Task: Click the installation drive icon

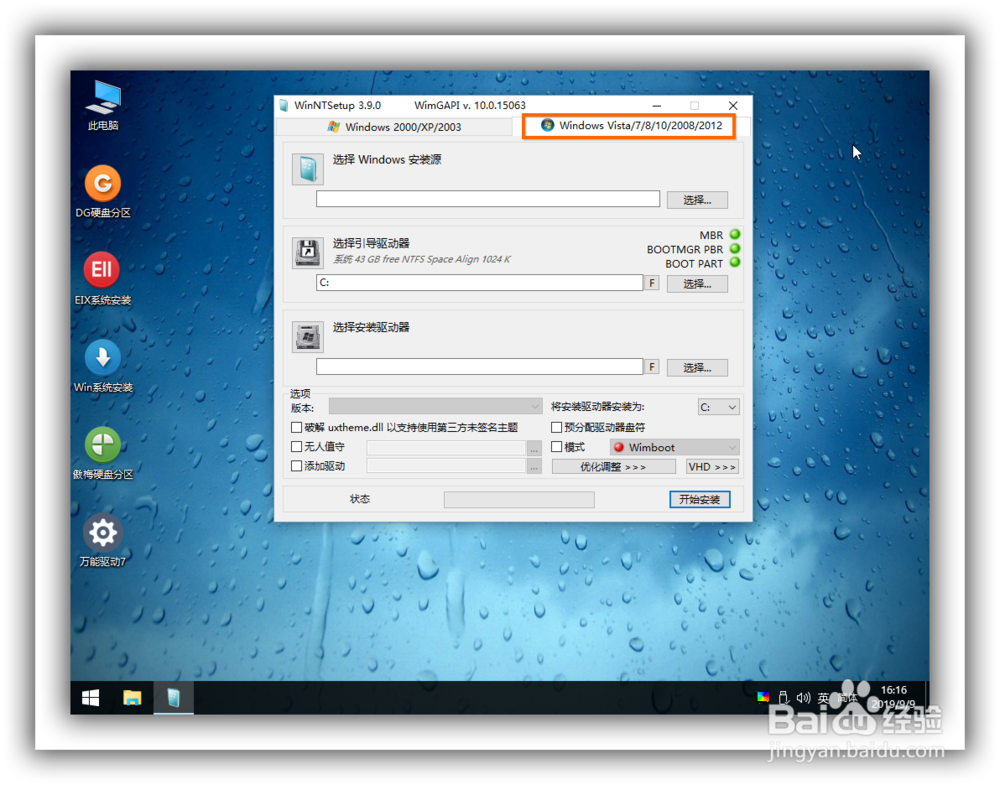Action: [307, 337]
